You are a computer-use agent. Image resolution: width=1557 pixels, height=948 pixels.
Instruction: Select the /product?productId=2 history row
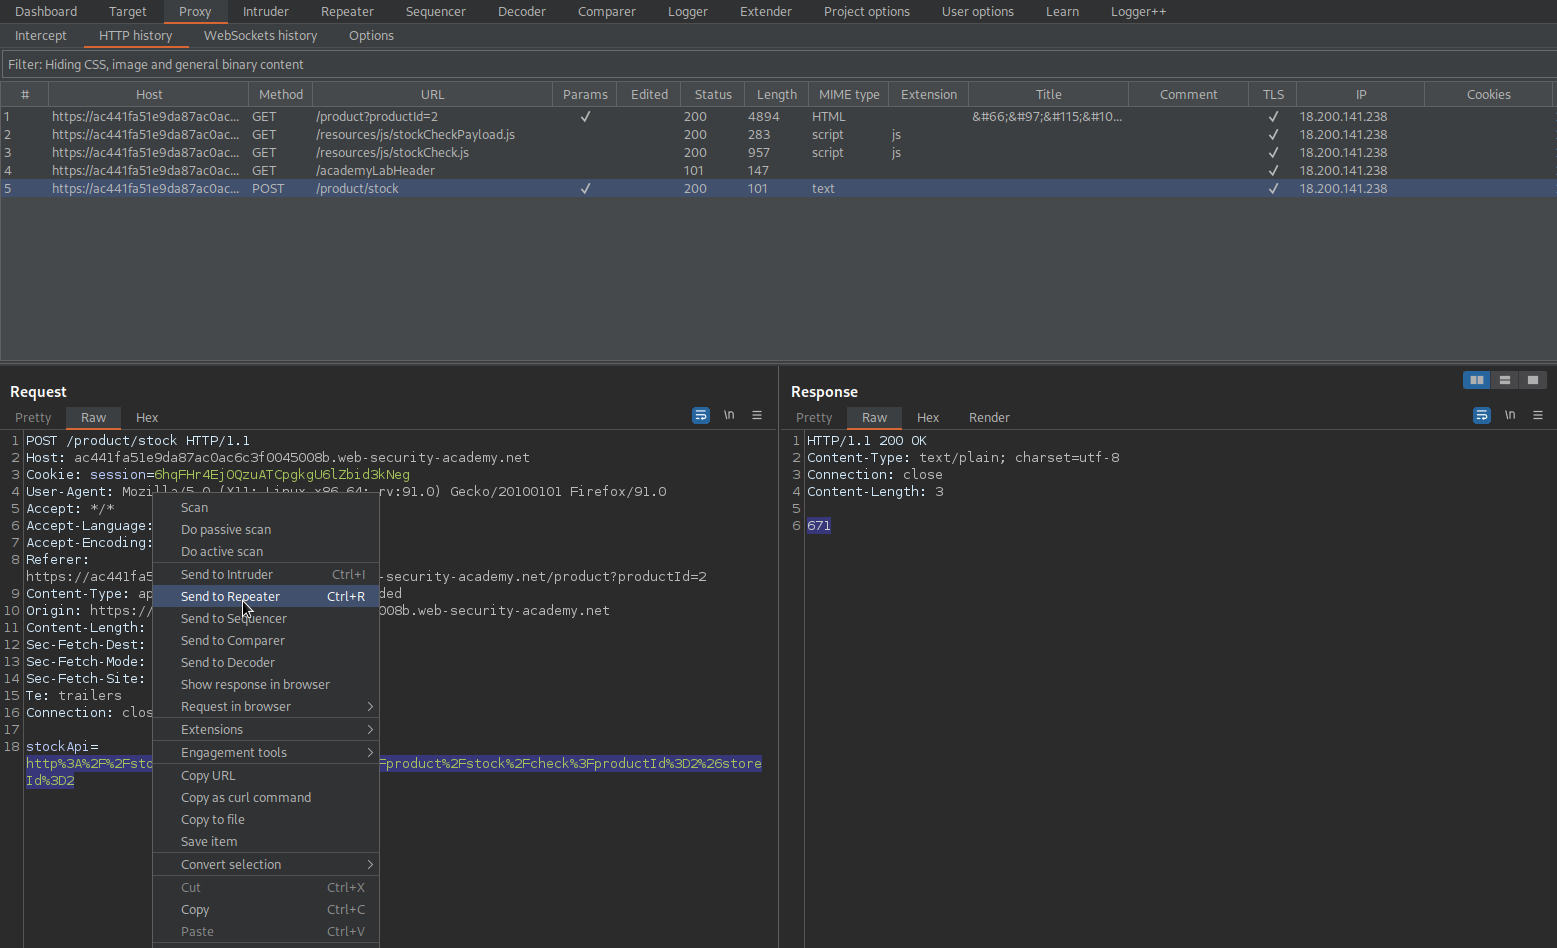778,116
